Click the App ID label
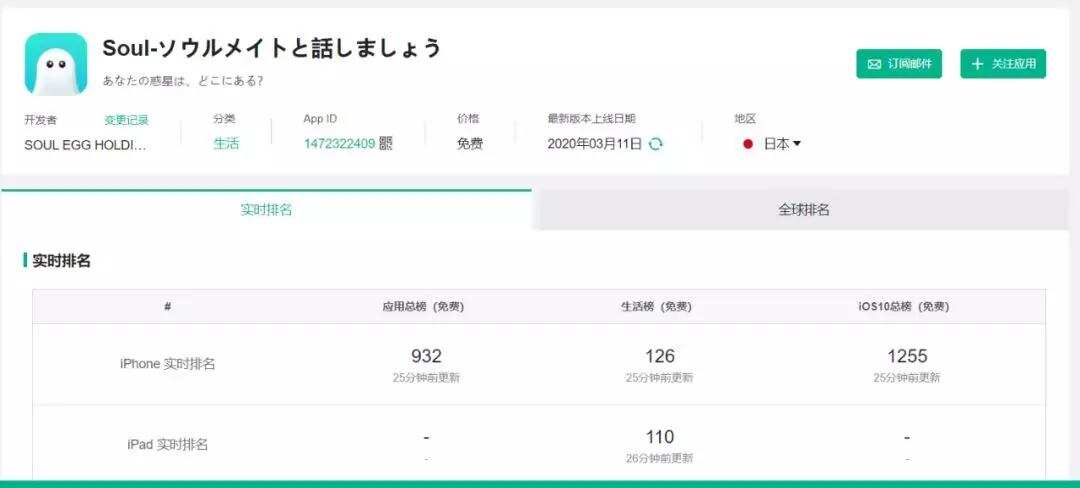Image resolution: width=1080 pixels, height=488 pixels. (x=320, y=118)
